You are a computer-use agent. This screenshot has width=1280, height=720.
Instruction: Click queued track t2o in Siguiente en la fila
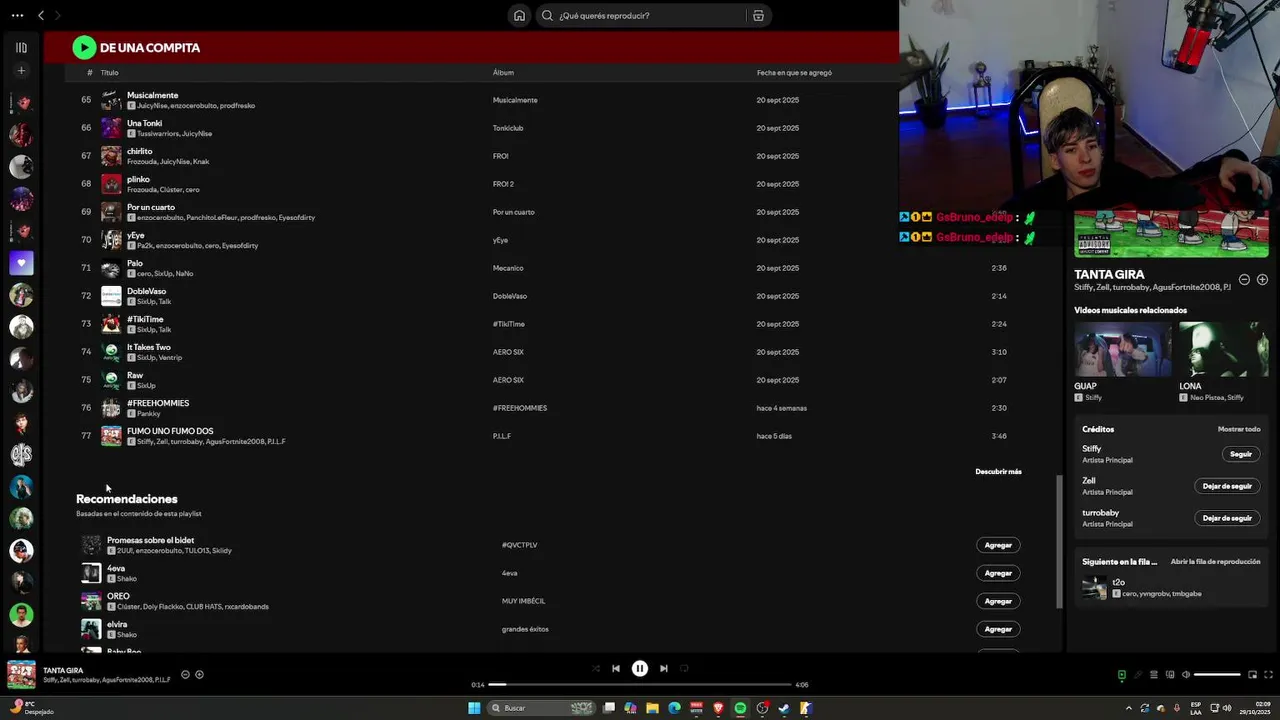point(1170,588)
